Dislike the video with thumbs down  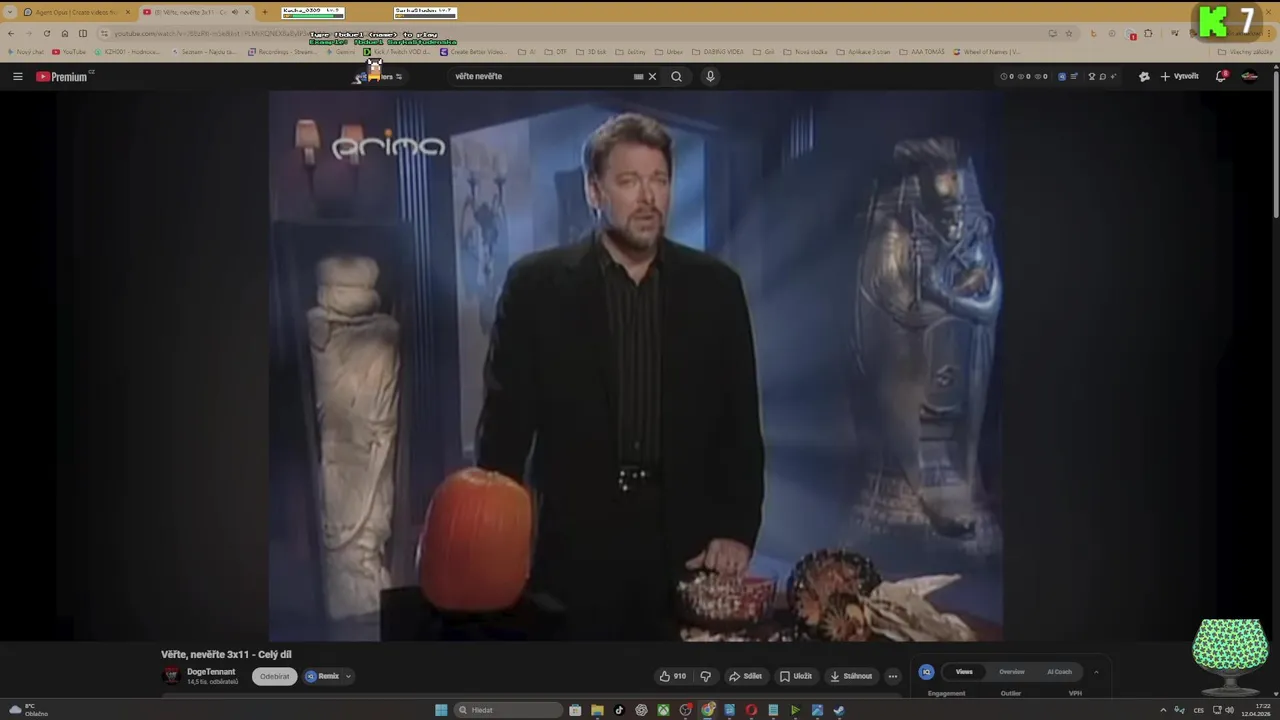point(705,676)
